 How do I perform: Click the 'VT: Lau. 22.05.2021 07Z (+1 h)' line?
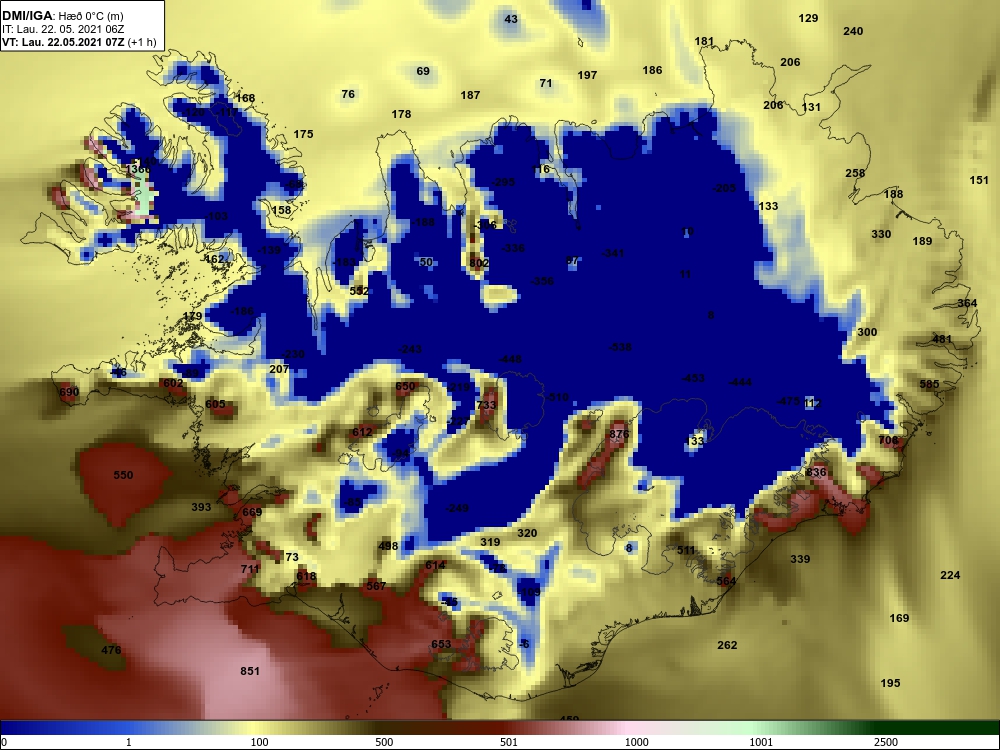coord(79,42)
